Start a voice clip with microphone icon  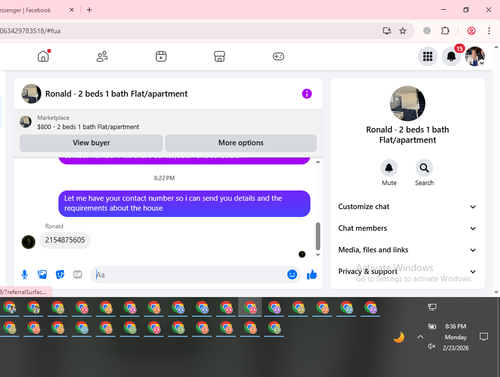[24, 275]
